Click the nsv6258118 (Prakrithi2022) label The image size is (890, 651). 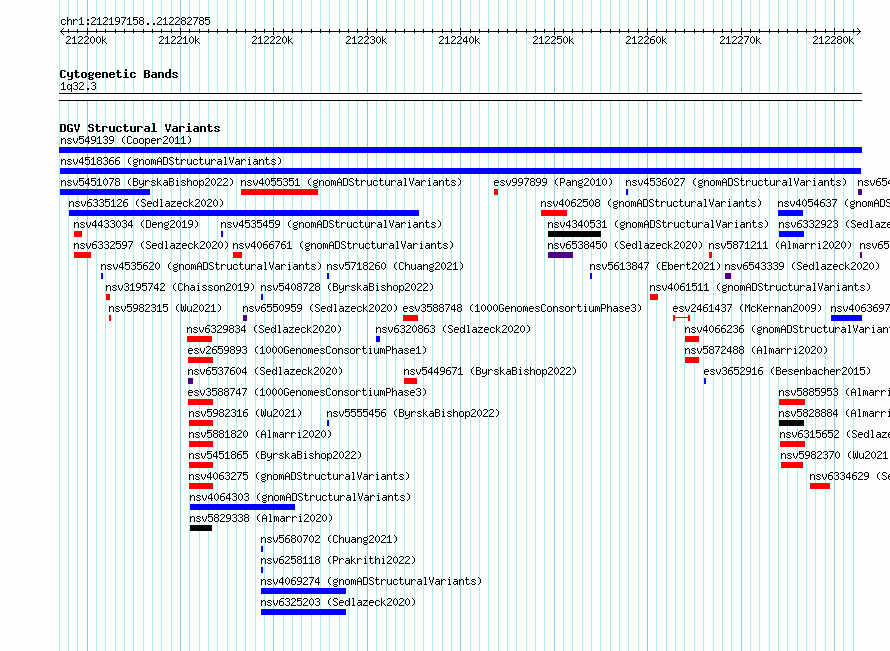coord(338,560)
